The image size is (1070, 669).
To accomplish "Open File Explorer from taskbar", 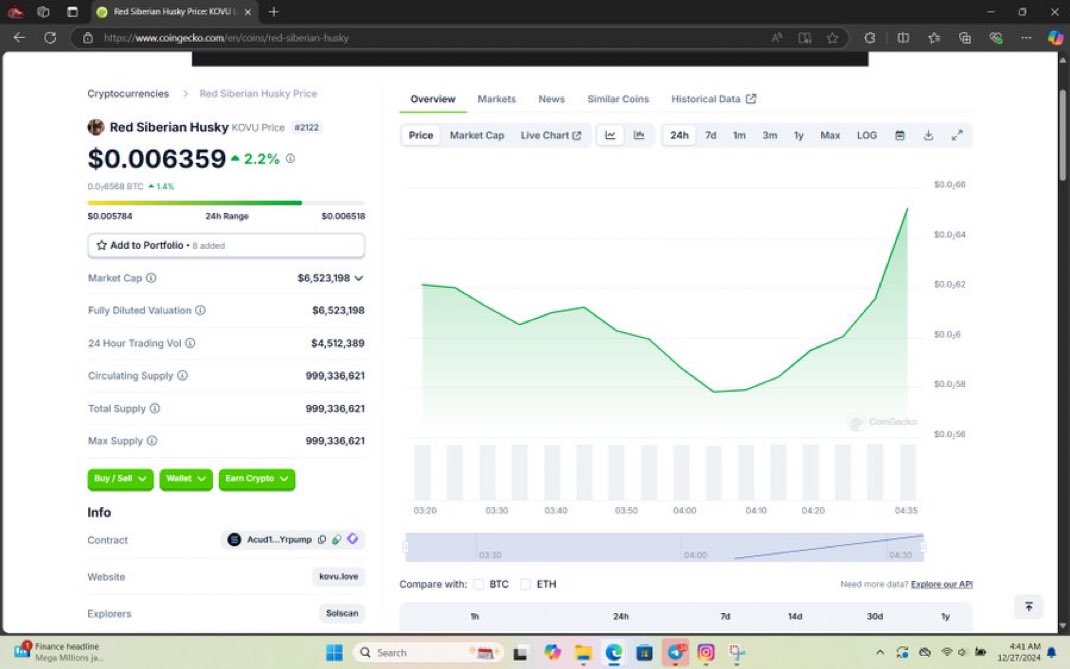I will (582, 653).
